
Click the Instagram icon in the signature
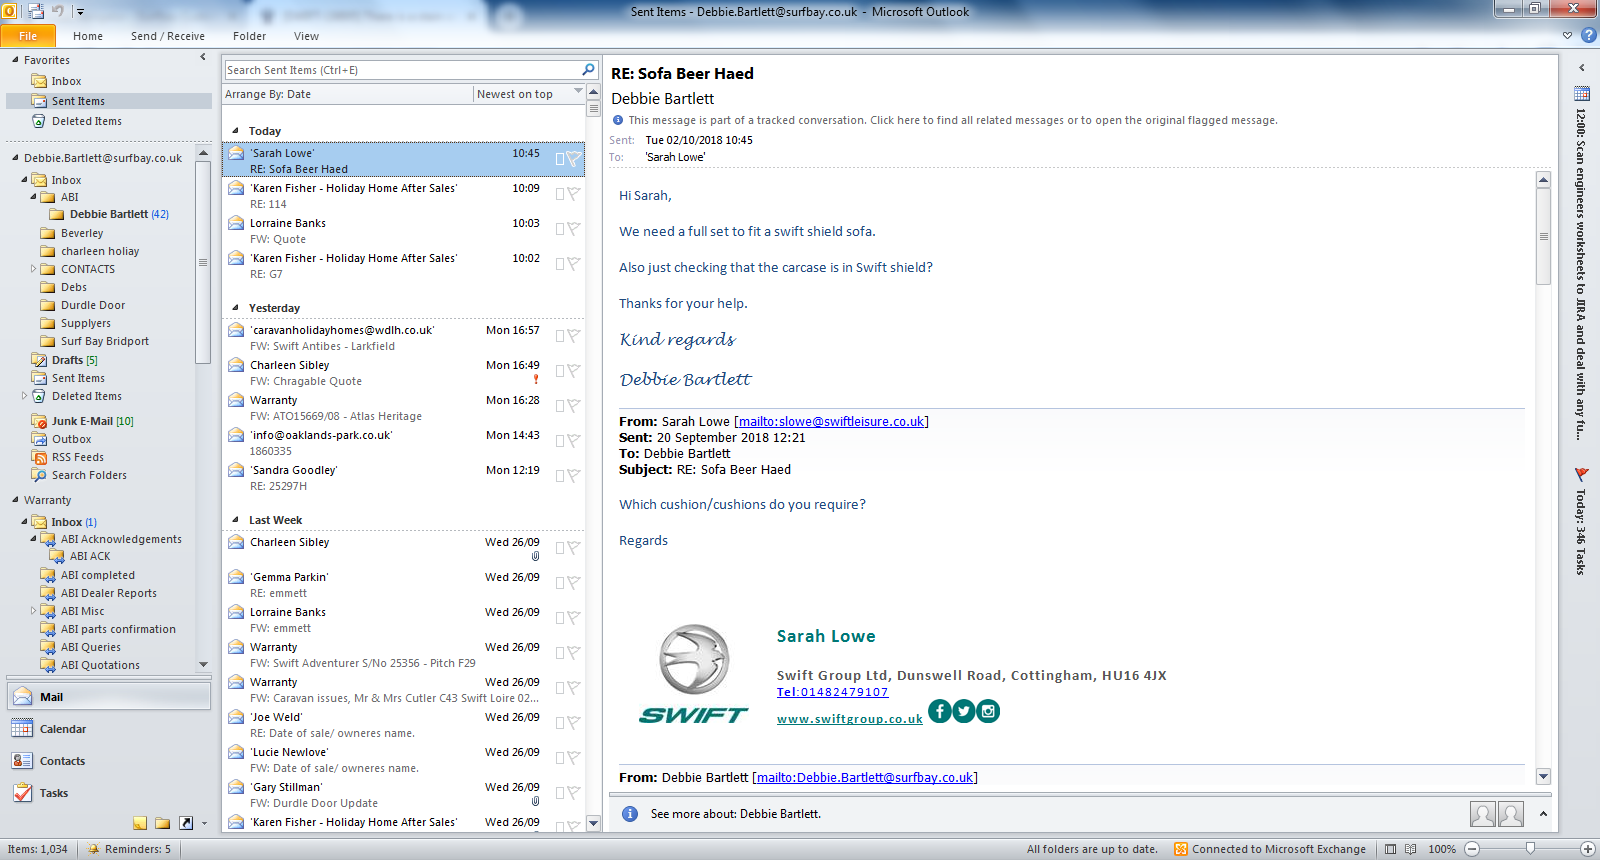click(988, 711)
